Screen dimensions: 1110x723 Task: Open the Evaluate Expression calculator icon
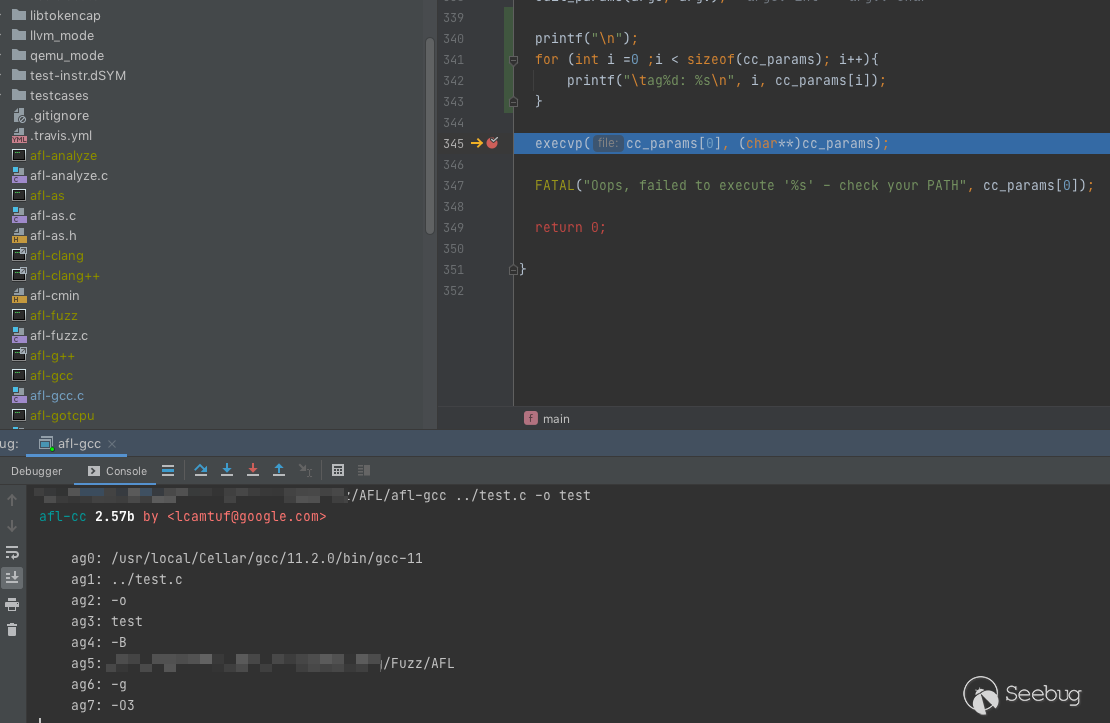[x=338, y=470]
